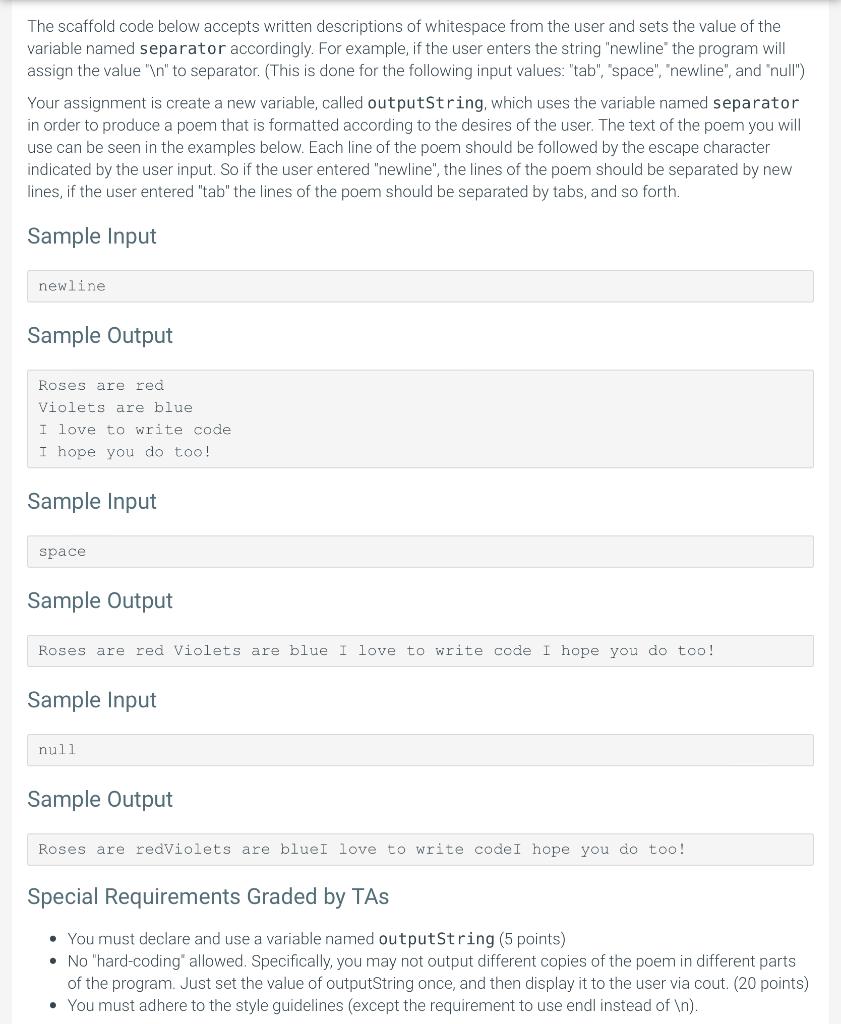
Task: Click the "Violets are blue" line in the multi-line output
Action: tap(115, 408)
